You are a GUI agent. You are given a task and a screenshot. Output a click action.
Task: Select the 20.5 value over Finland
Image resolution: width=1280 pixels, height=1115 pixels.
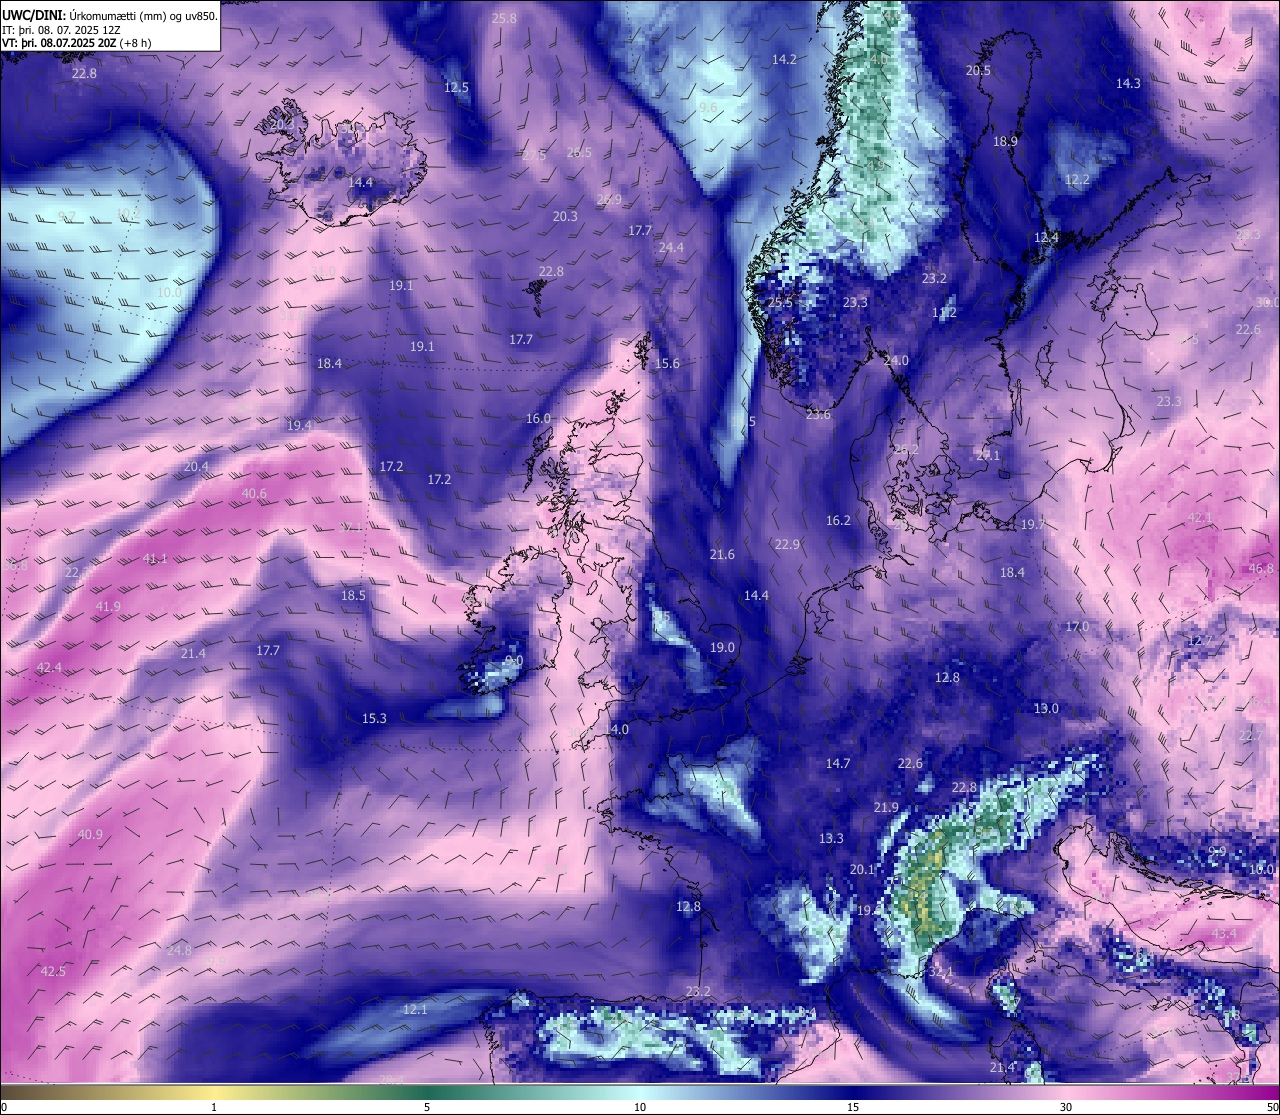point(978,70)
